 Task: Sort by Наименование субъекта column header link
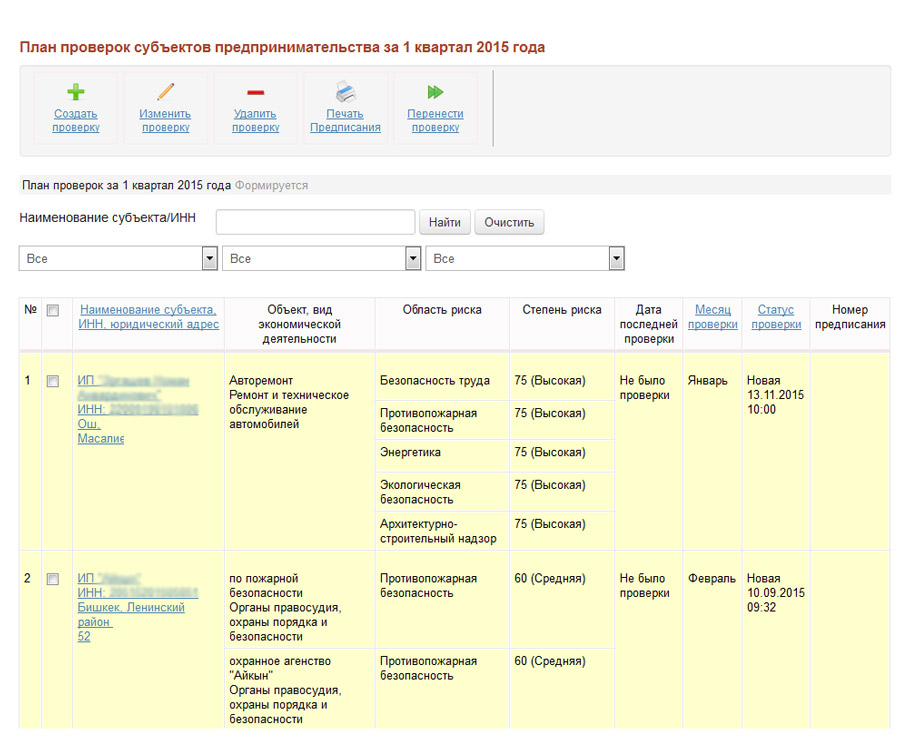click(149, 317)
